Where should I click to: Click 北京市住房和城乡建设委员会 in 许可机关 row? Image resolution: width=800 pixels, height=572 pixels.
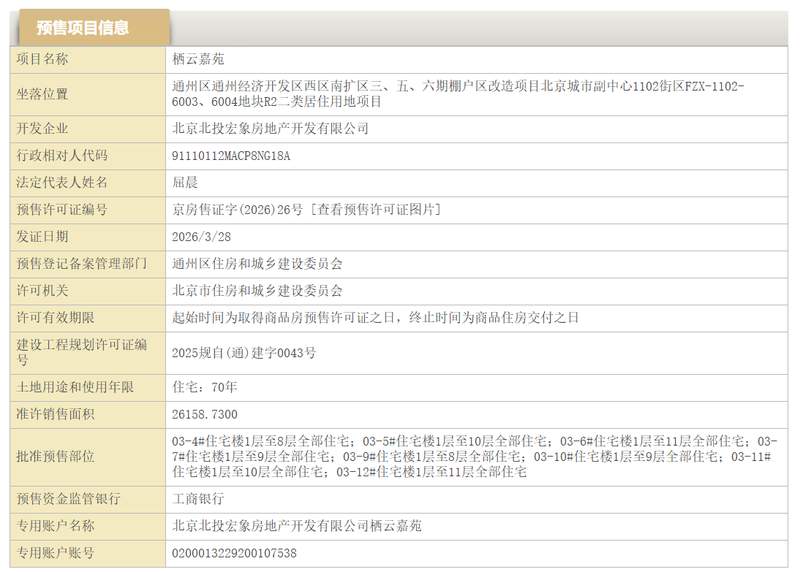click(257, 290)
